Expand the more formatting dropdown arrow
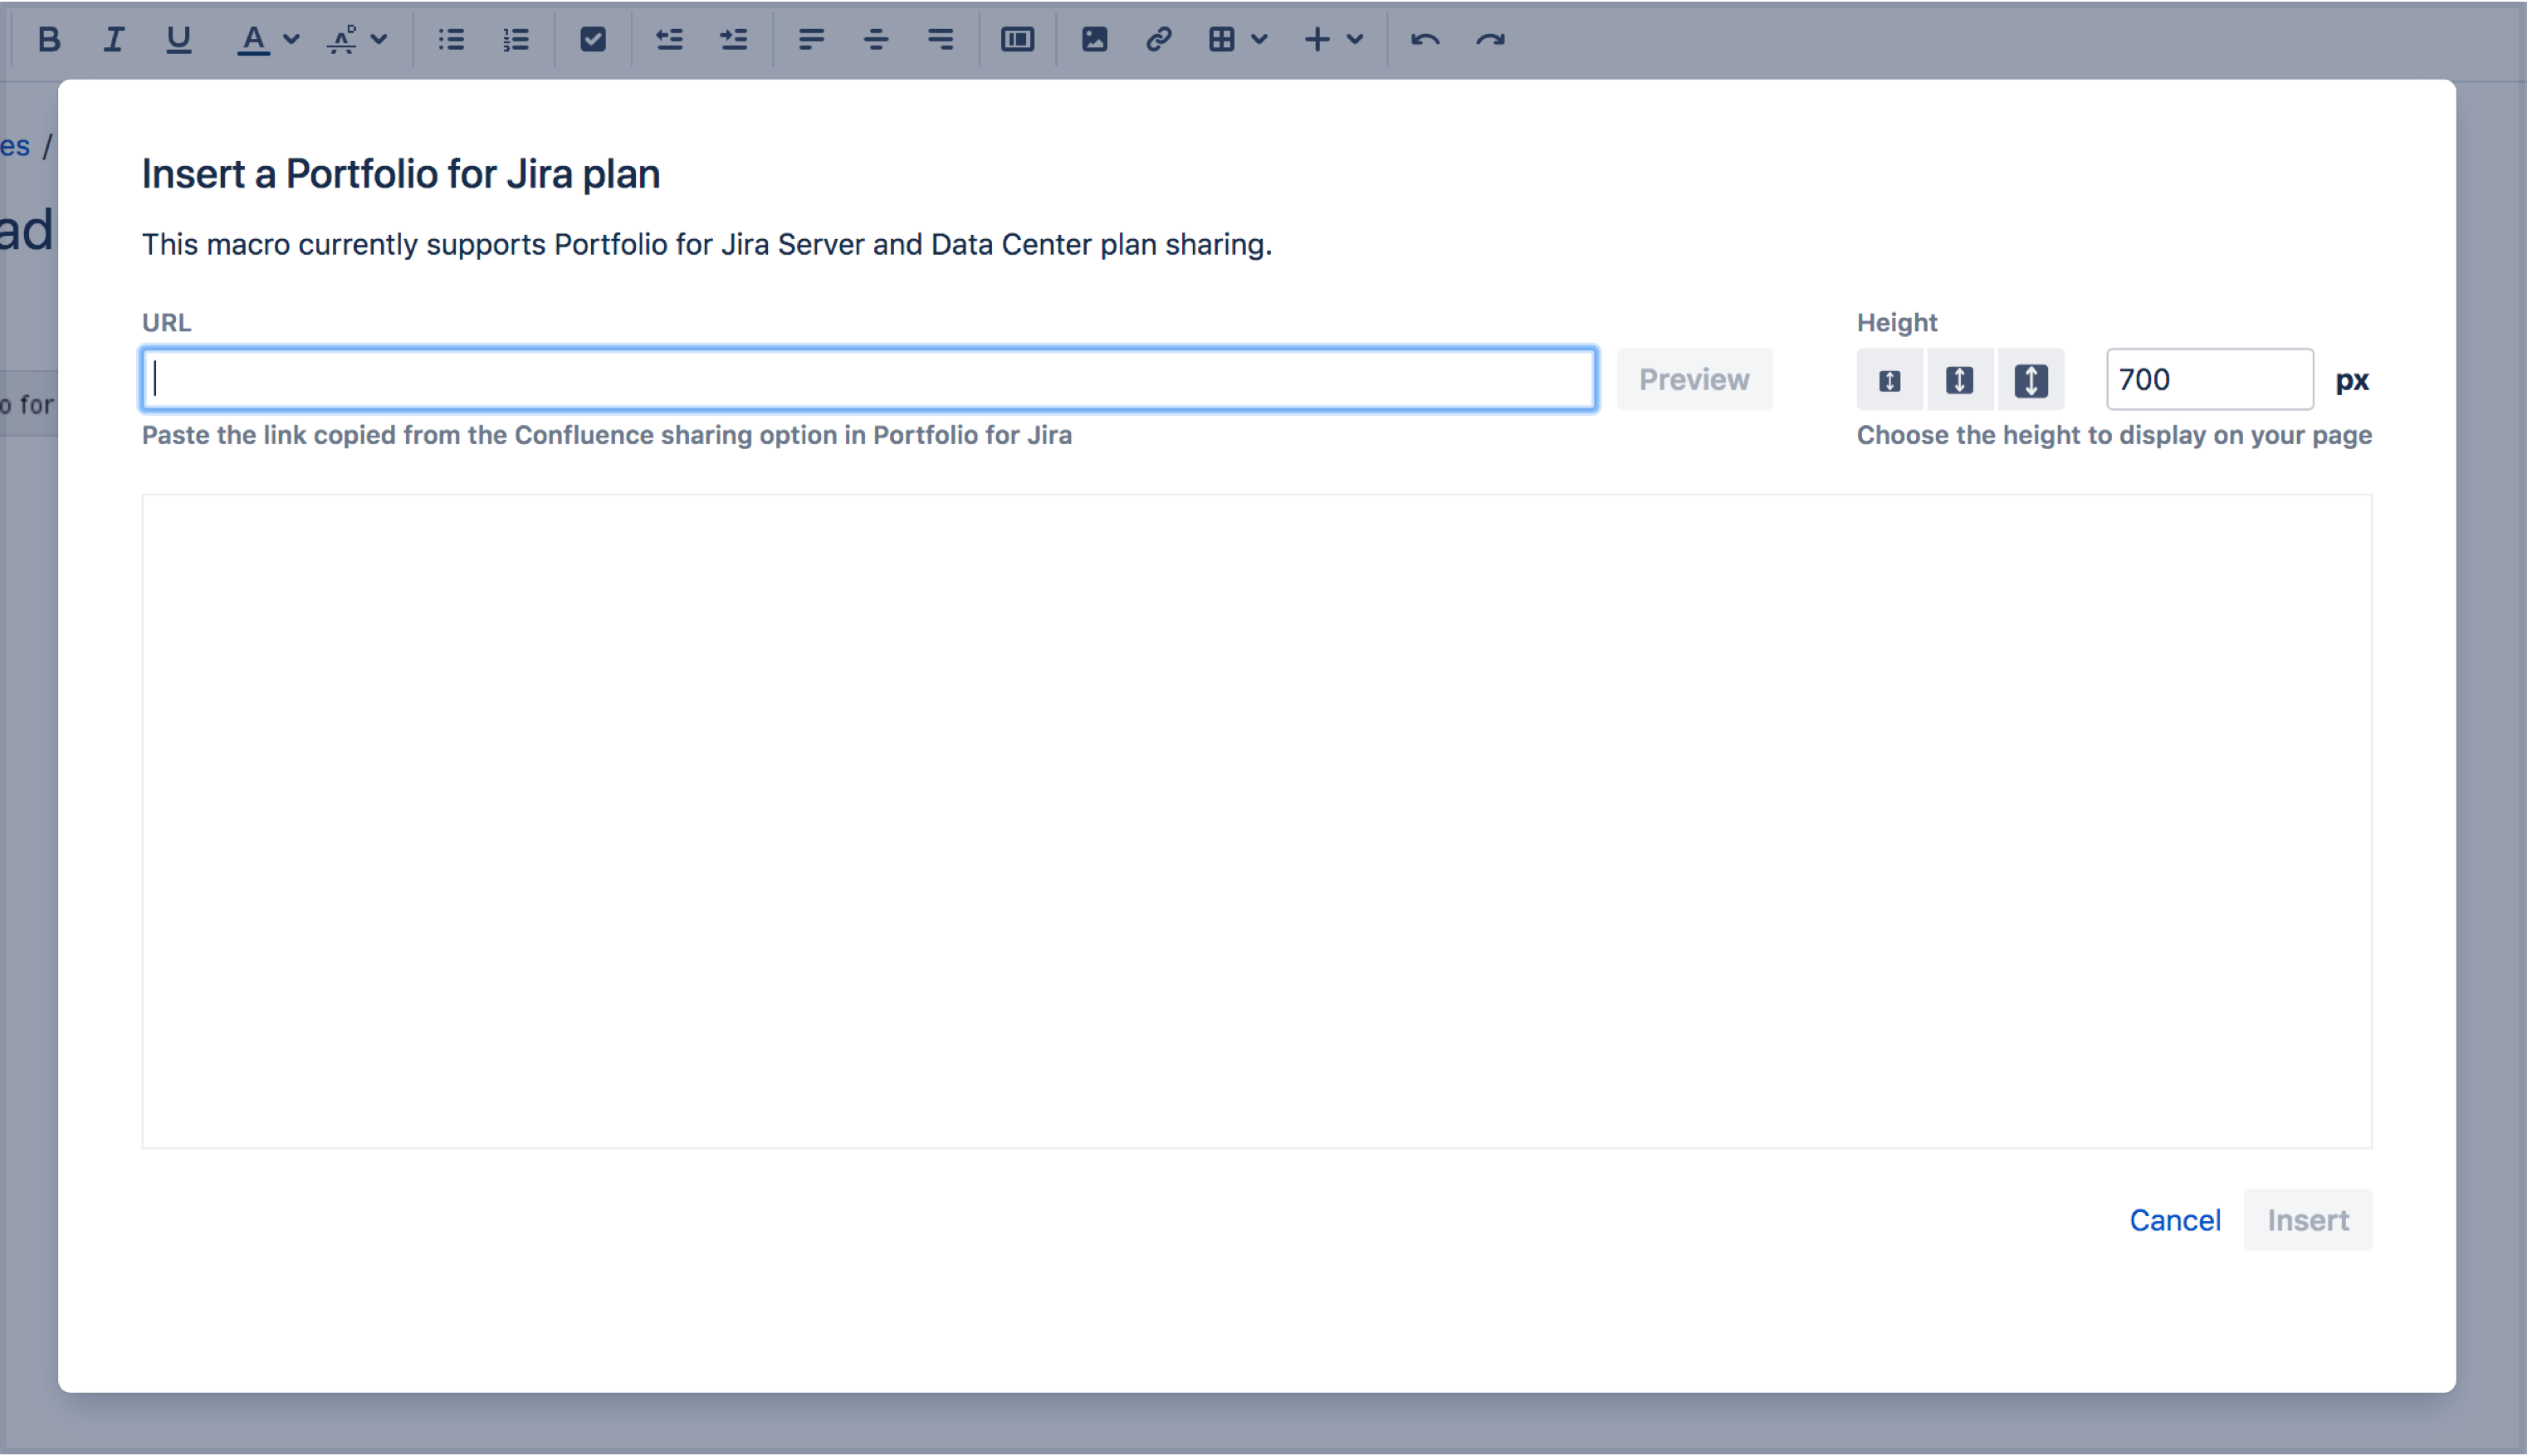The height and width of the screenshot is (1456, 2527). point(379,40)
